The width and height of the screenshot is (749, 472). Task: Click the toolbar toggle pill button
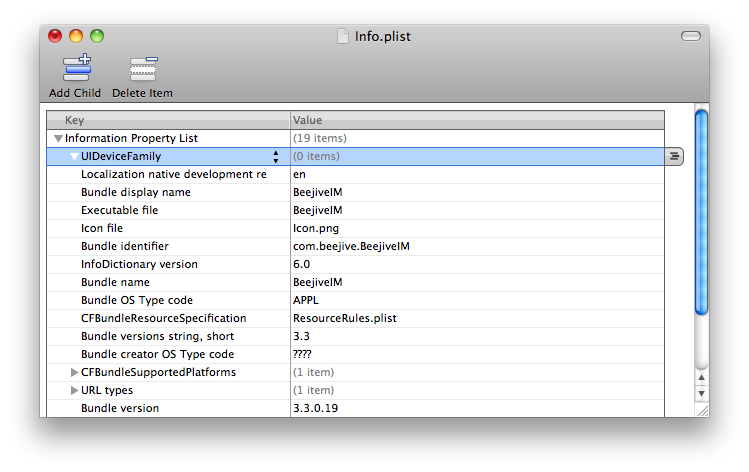point(690,36)
